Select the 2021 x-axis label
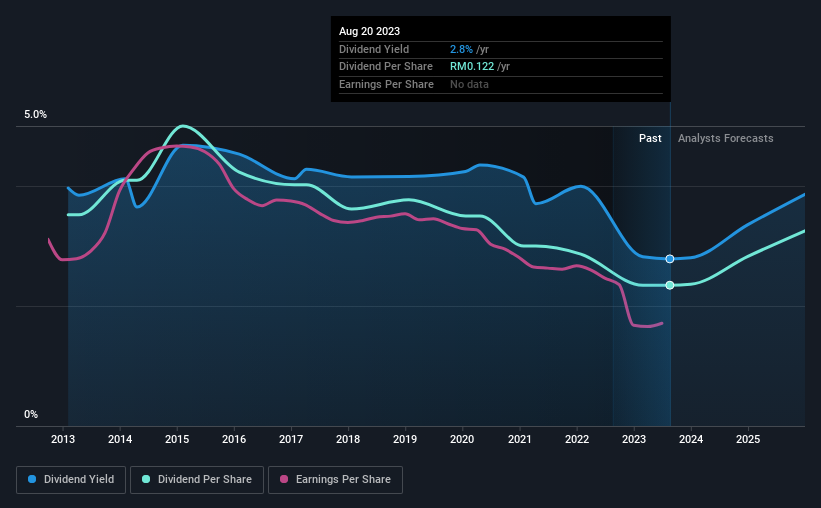Viewport: 821px width, 508px height. click(x=519, y=439)
